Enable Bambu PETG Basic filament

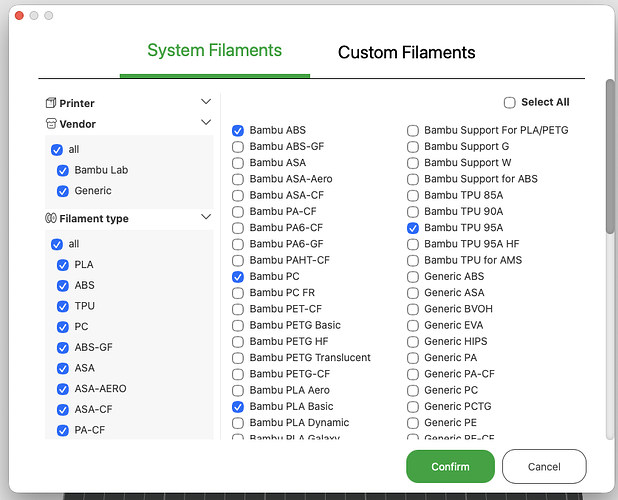point(238,326)
